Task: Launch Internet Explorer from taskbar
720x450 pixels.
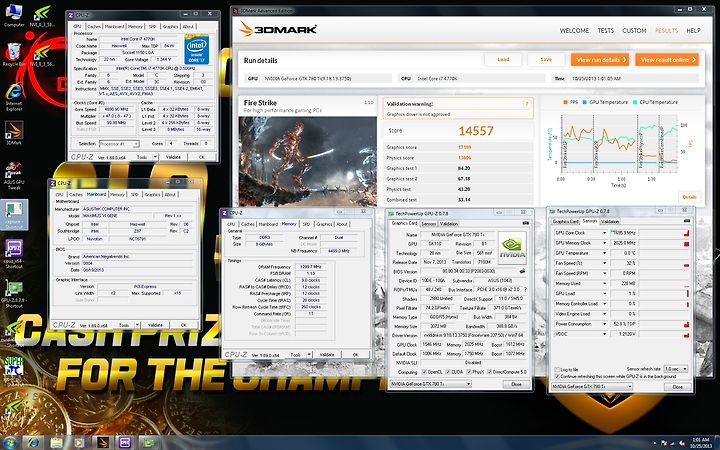Action: (x=33, y=443)
